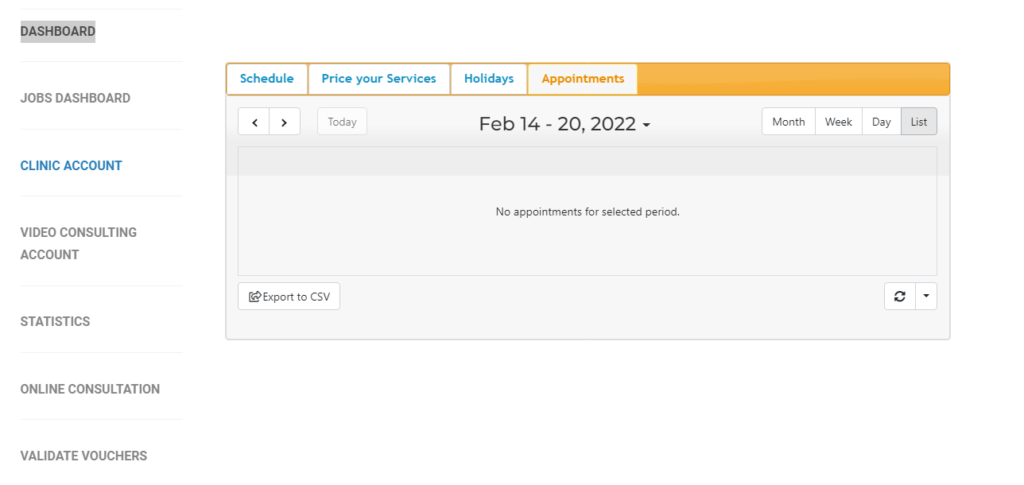
Task: Open Jobs Dashboard in sidebar
Action: 75,98
